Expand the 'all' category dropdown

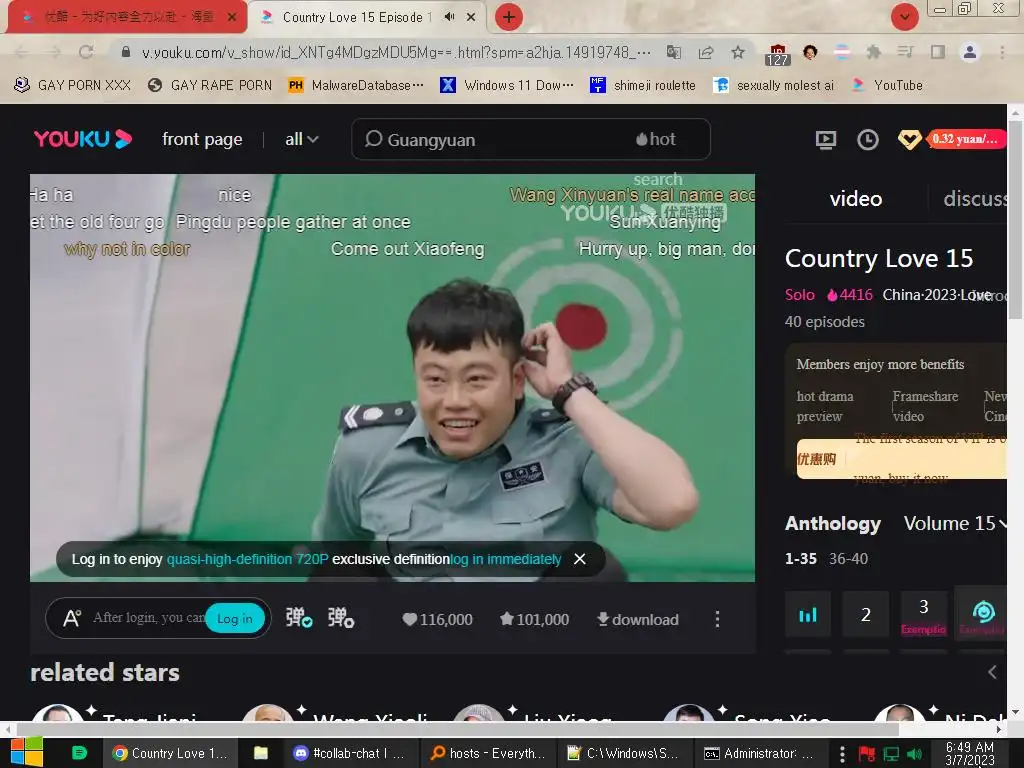(x=302, y=139)
